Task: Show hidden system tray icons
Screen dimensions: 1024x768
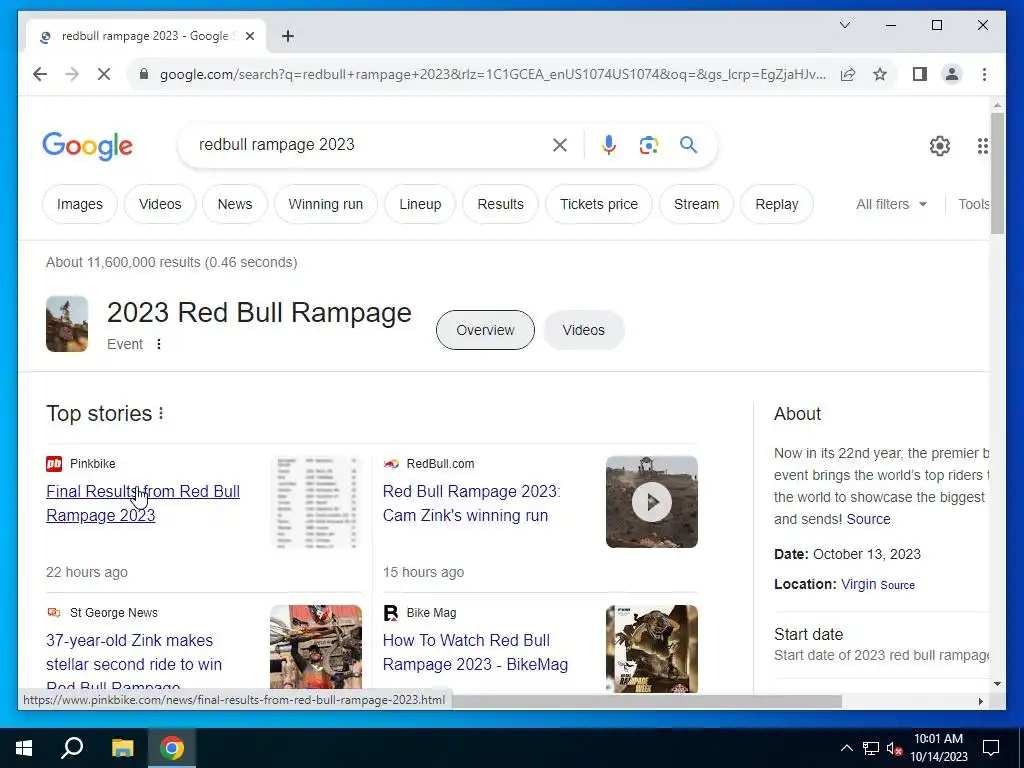Action: click(x=846, y=748)
